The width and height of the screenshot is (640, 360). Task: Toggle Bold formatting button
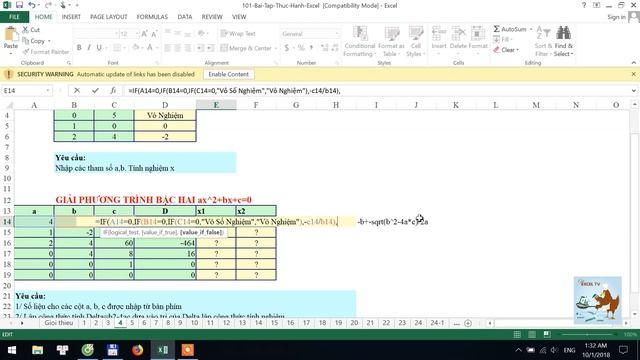[x=79, y=48]
